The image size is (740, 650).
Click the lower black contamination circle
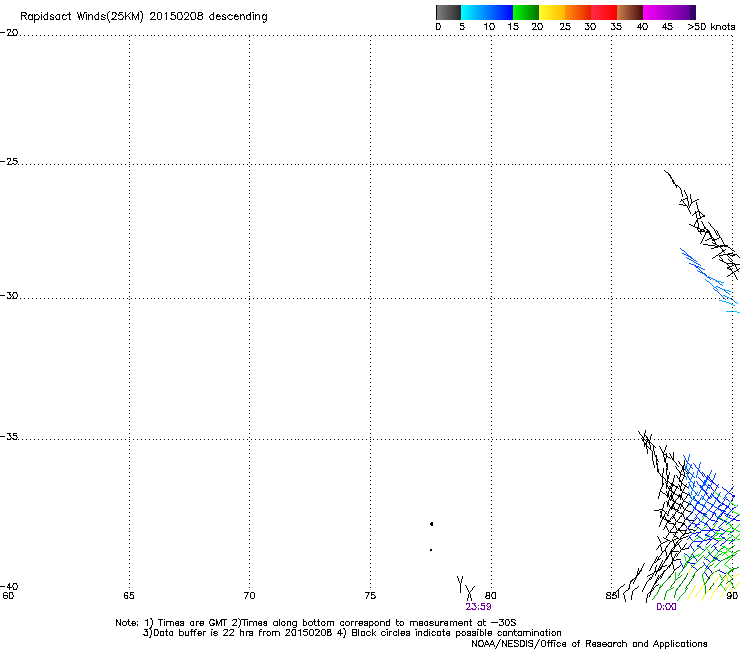(431, 550)
